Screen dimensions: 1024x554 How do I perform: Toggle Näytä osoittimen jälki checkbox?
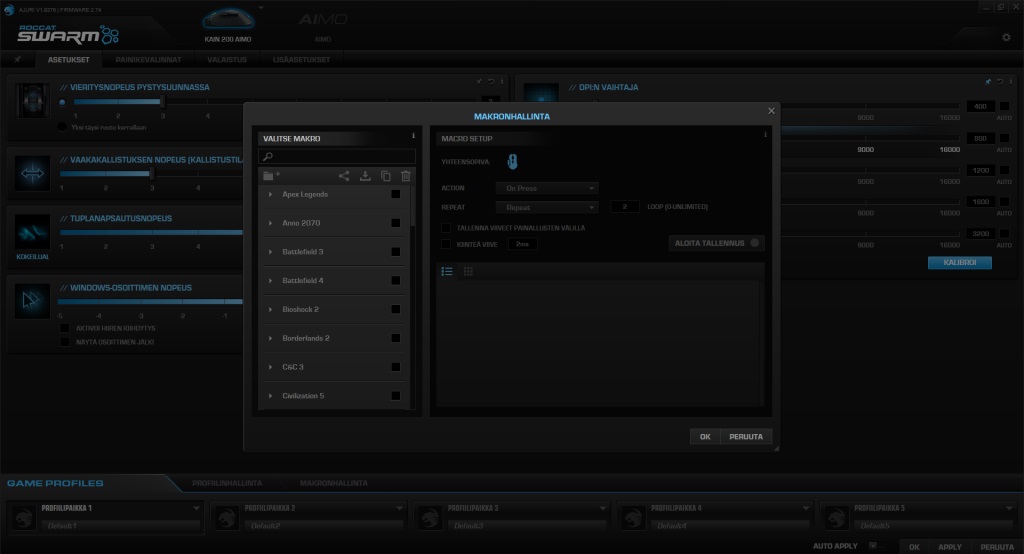click(x=65, y=342)
